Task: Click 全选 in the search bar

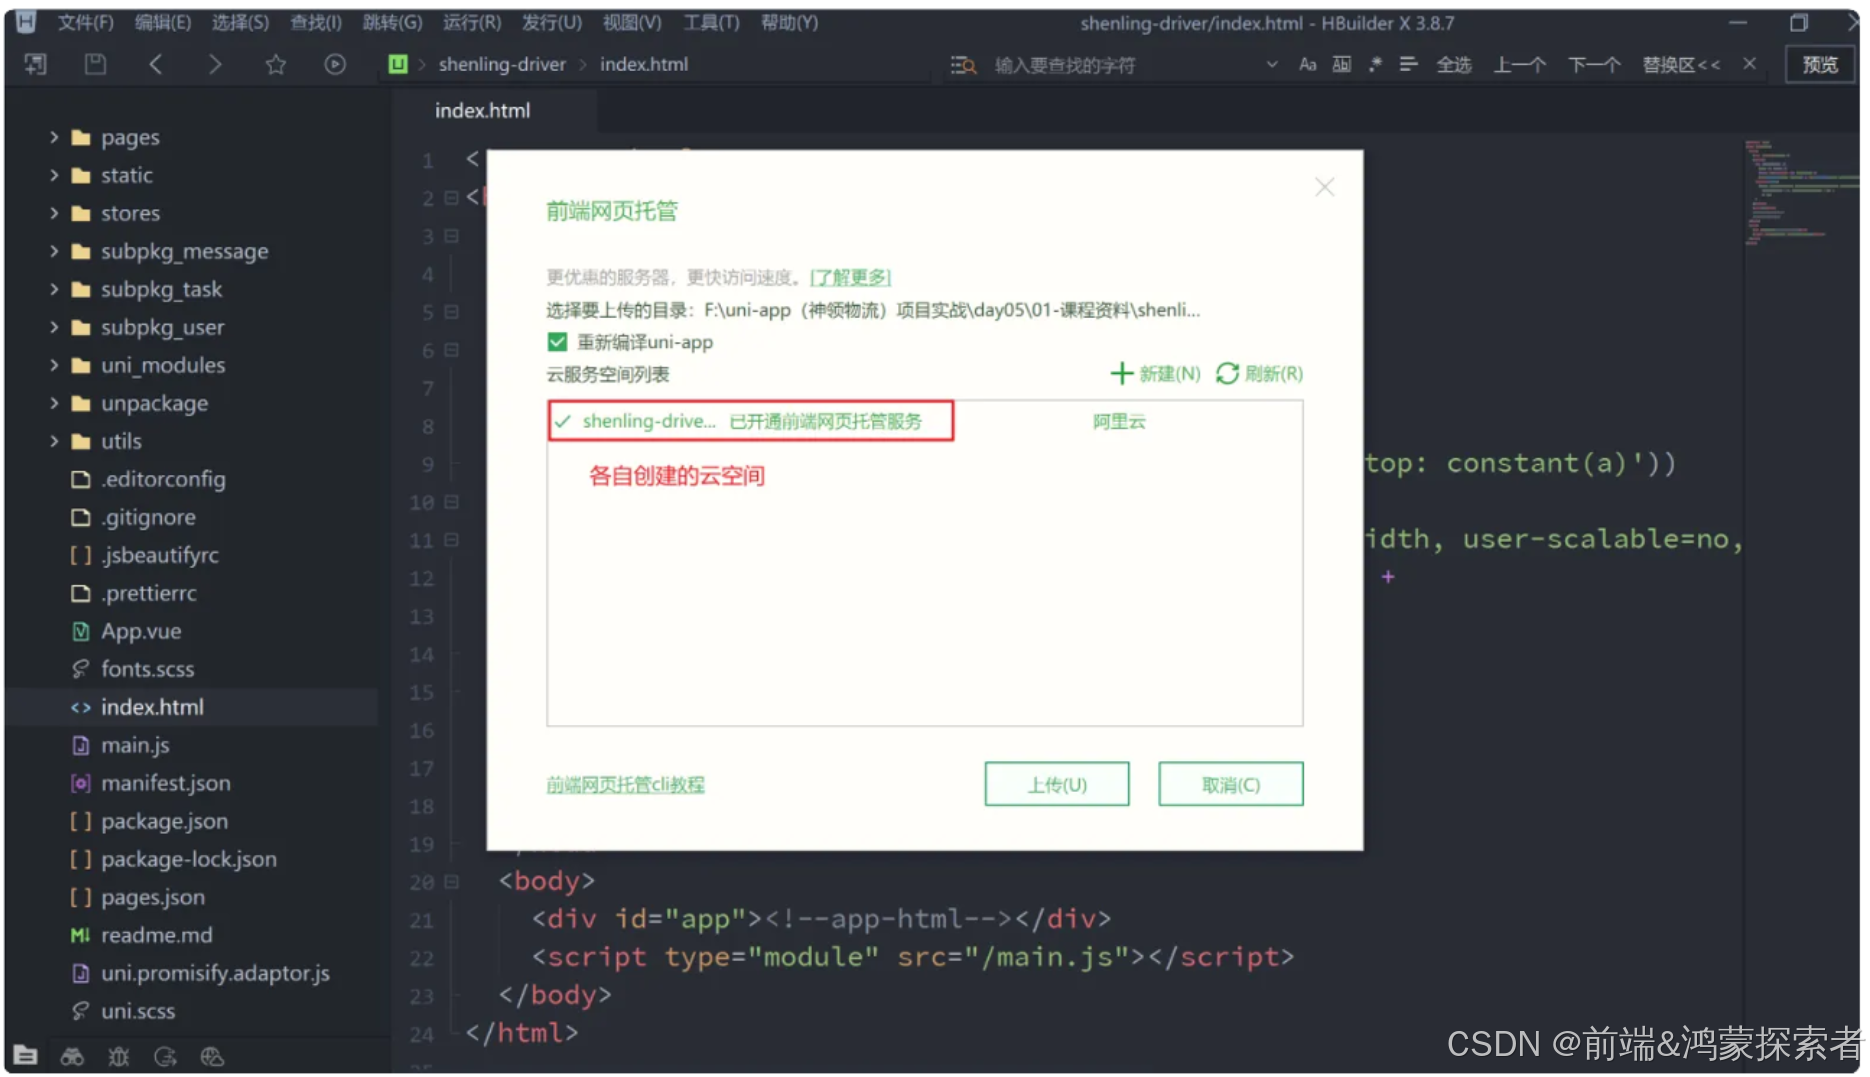Action: coord(1454,65)
